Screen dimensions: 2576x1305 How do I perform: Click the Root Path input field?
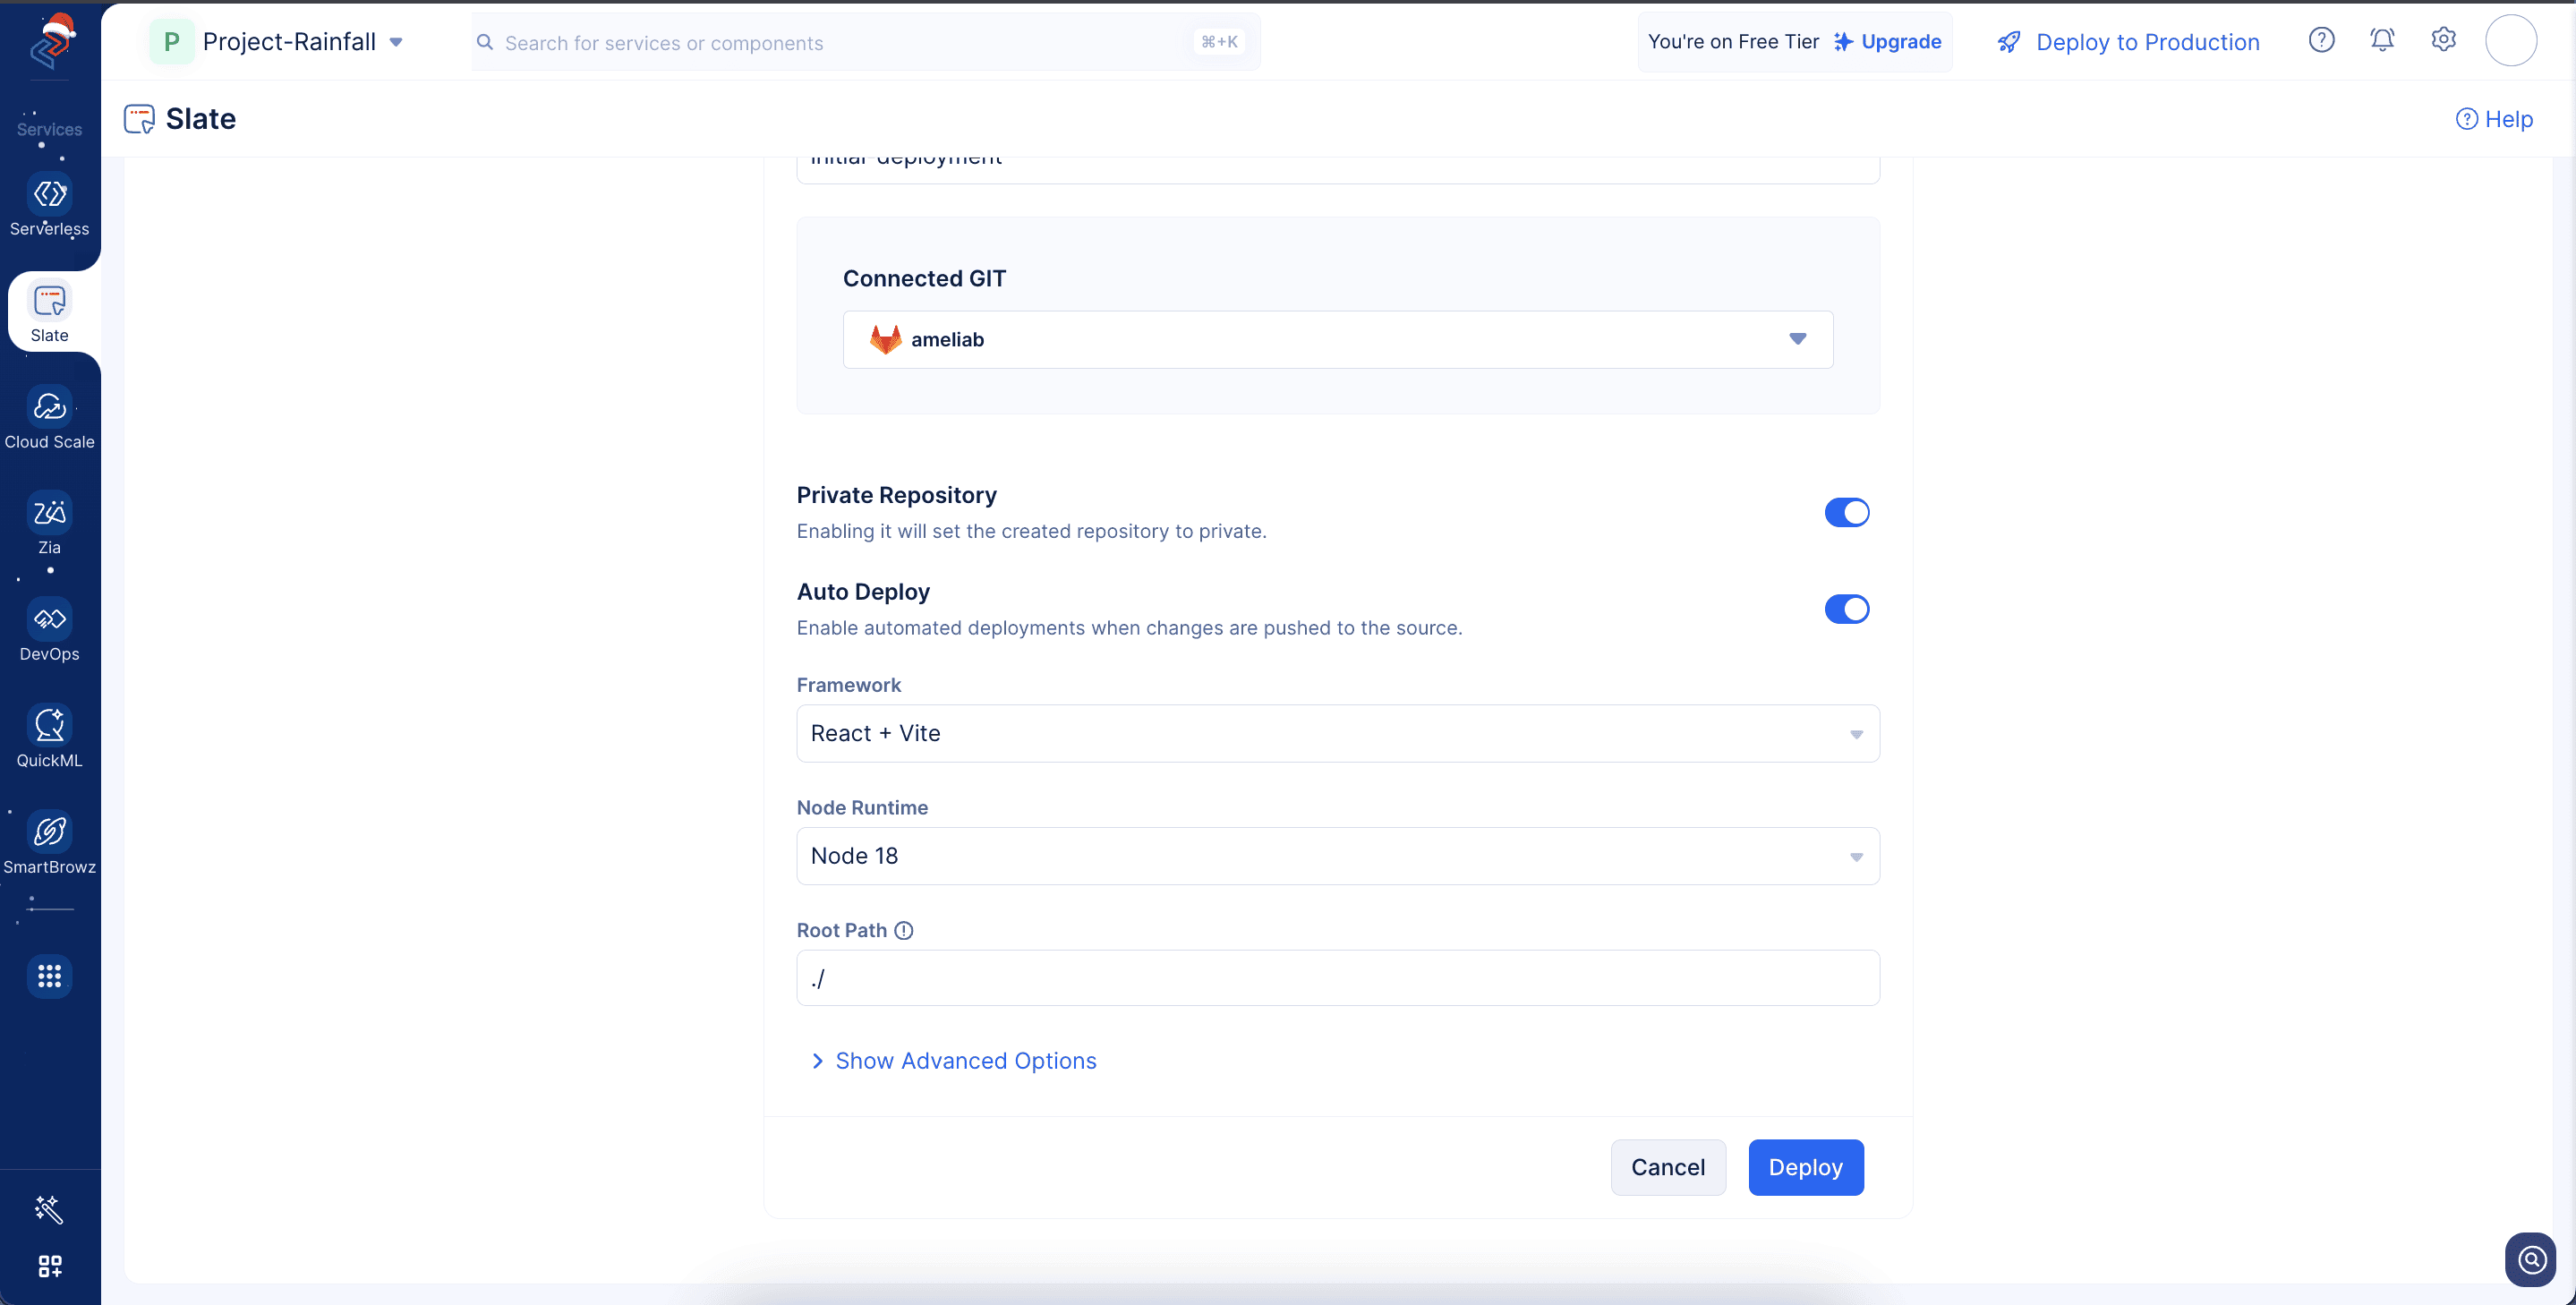pyautogui.click(x=1337, y=978)
